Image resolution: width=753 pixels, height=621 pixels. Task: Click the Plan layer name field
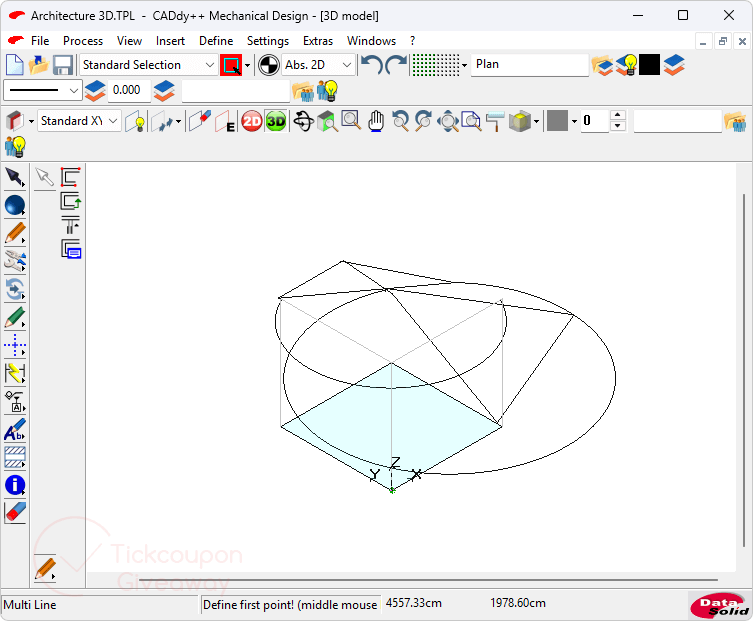[x=530, y=65]
